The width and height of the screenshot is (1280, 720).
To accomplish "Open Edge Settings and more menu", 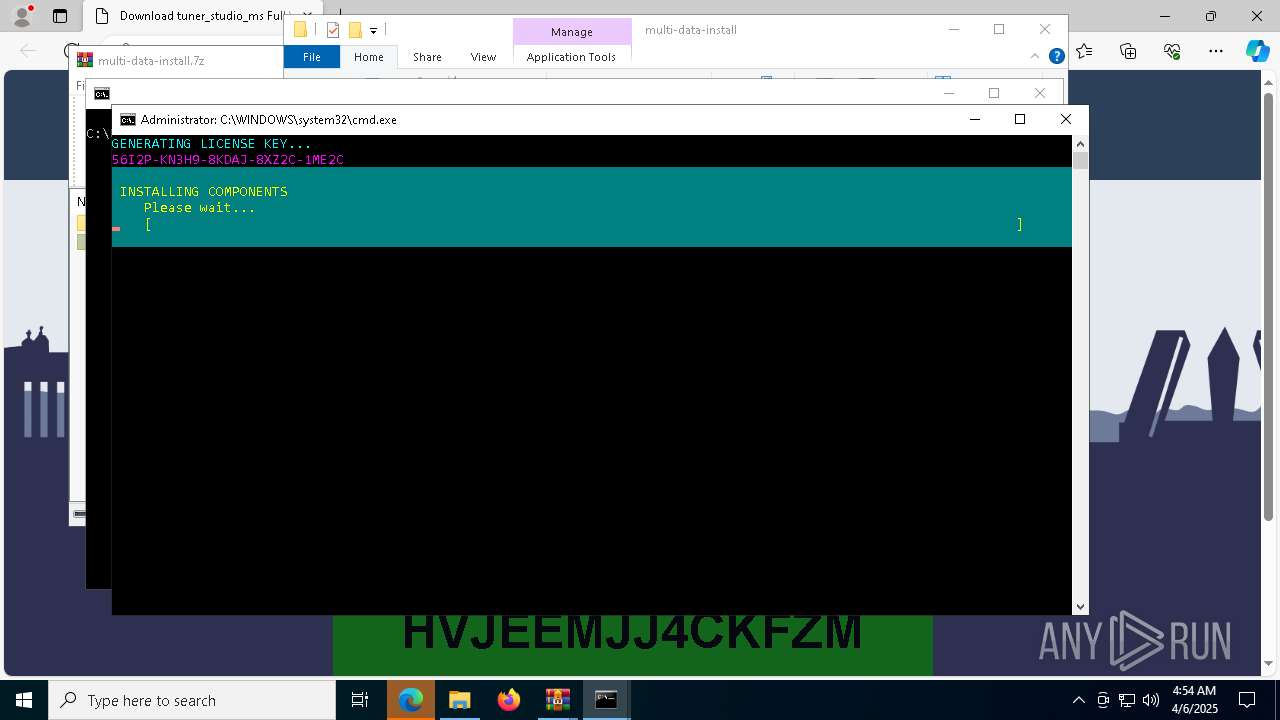I will click(x=1216, y=51).
